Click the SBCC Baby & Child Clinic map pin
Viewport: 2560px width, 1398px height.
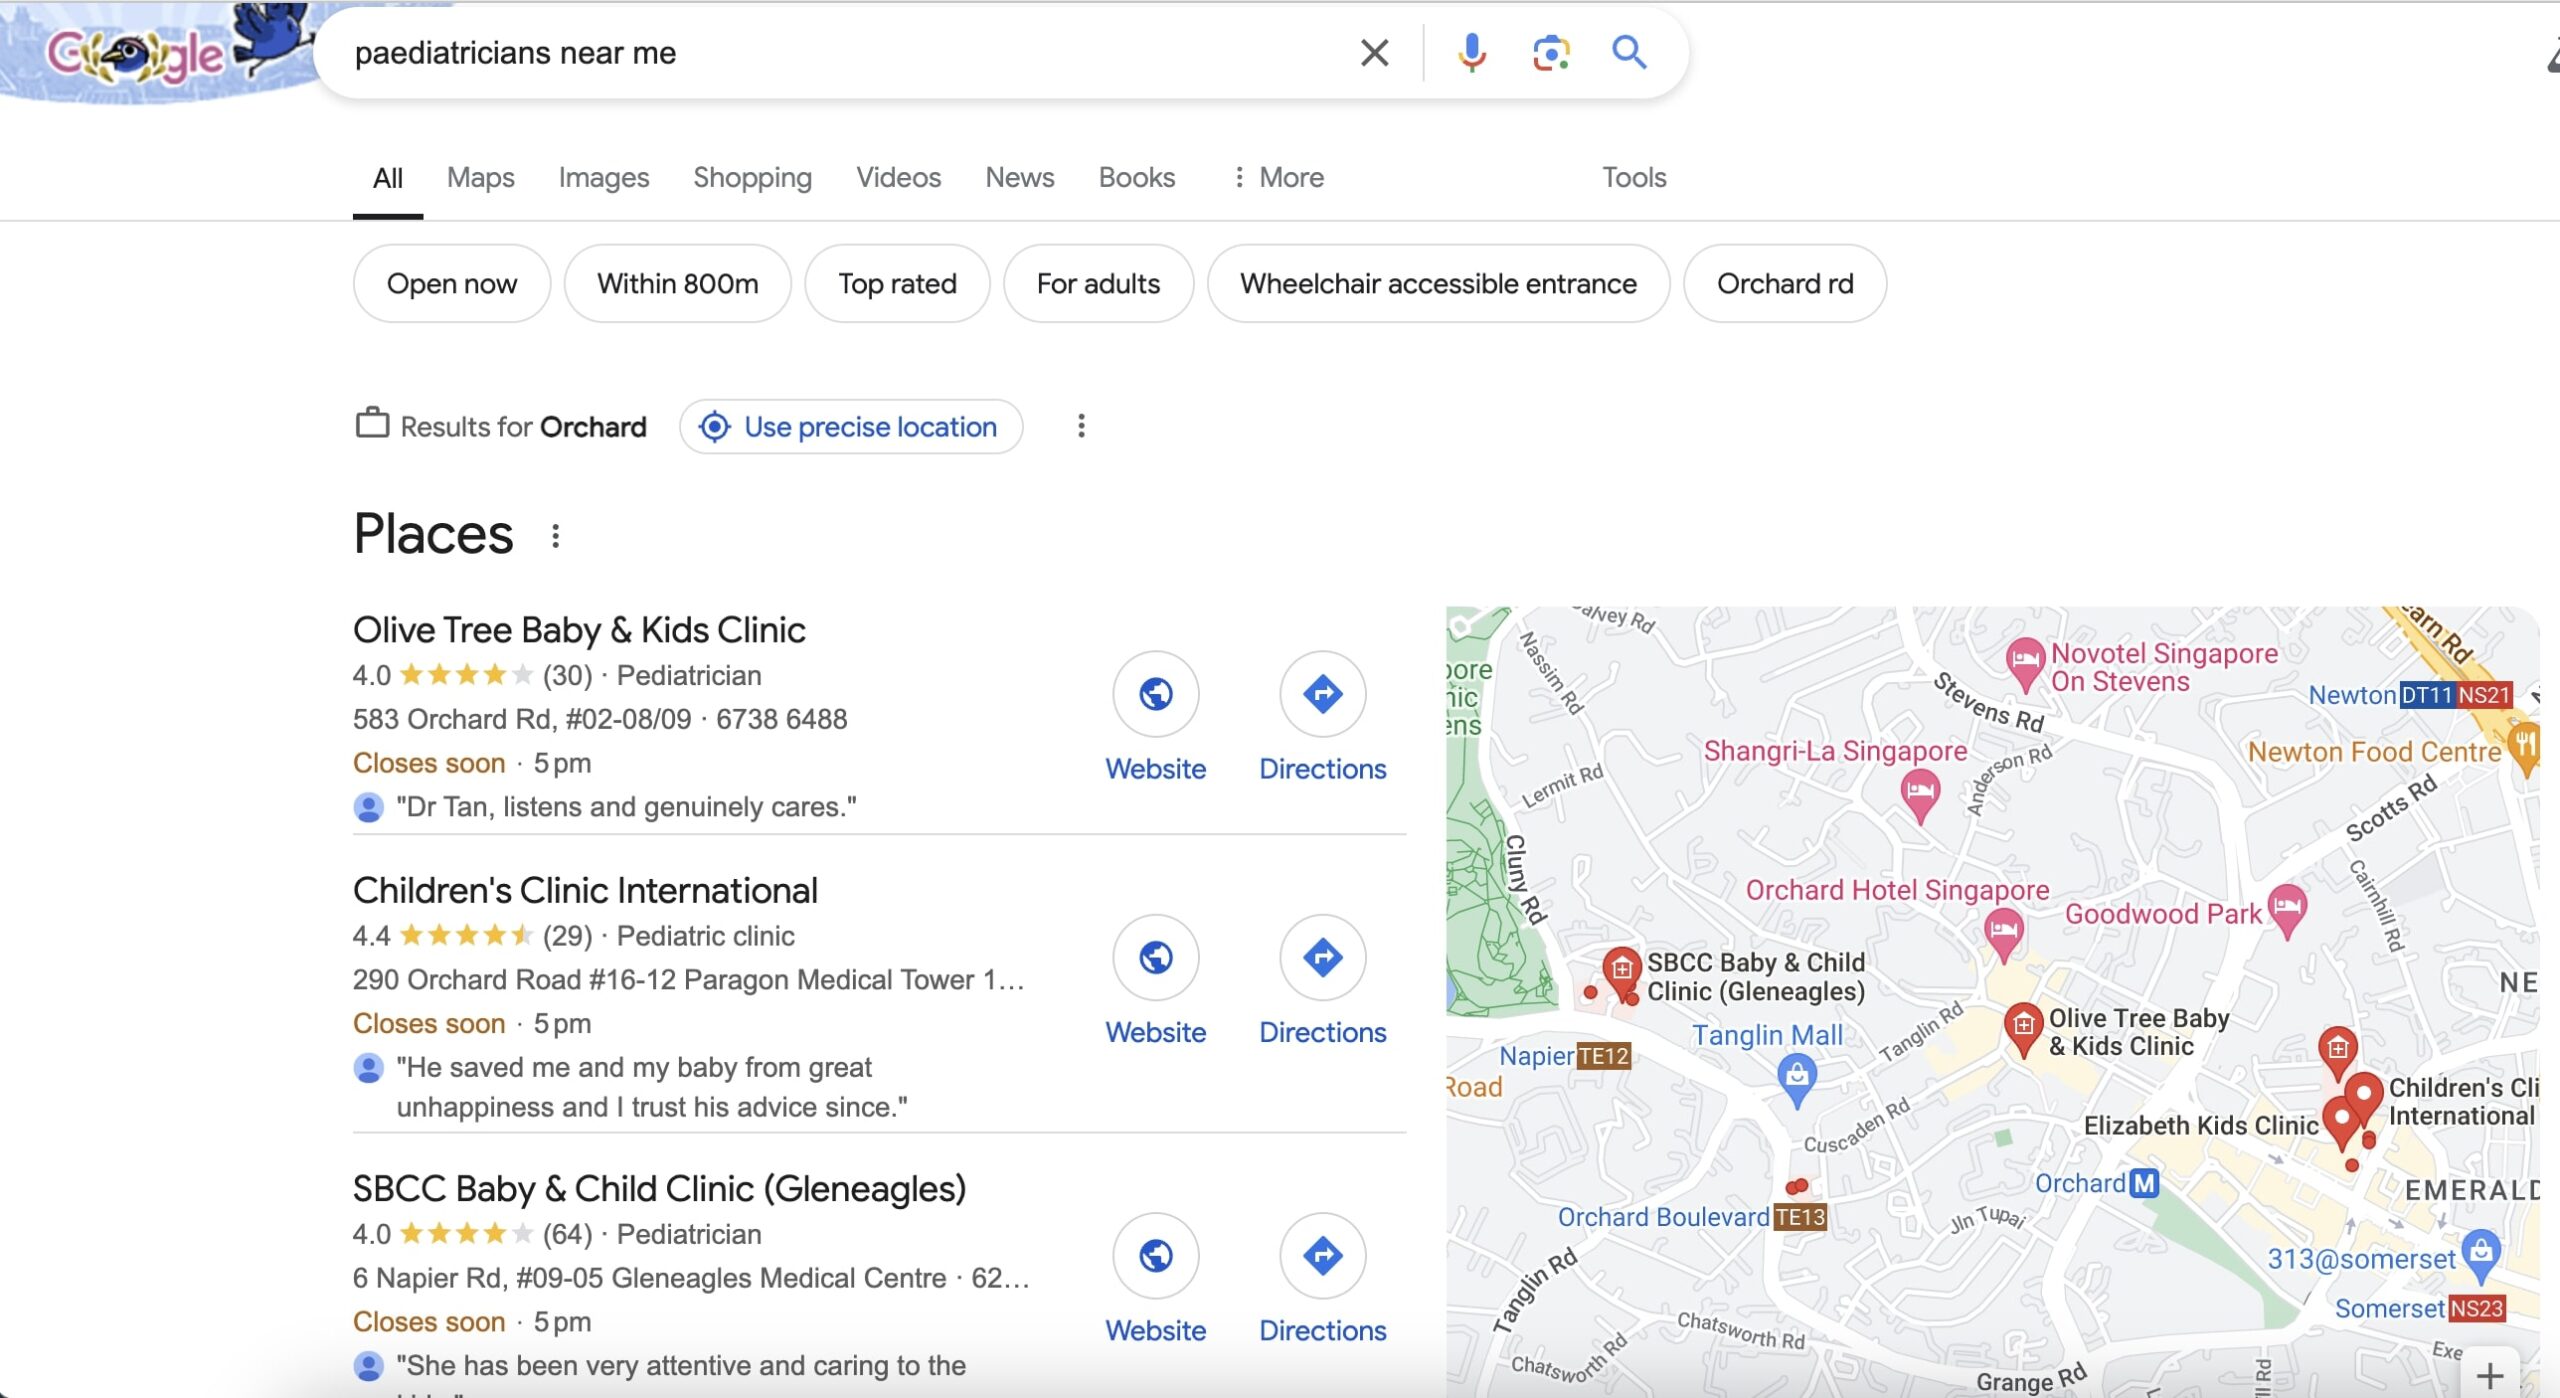(1621, 973)
